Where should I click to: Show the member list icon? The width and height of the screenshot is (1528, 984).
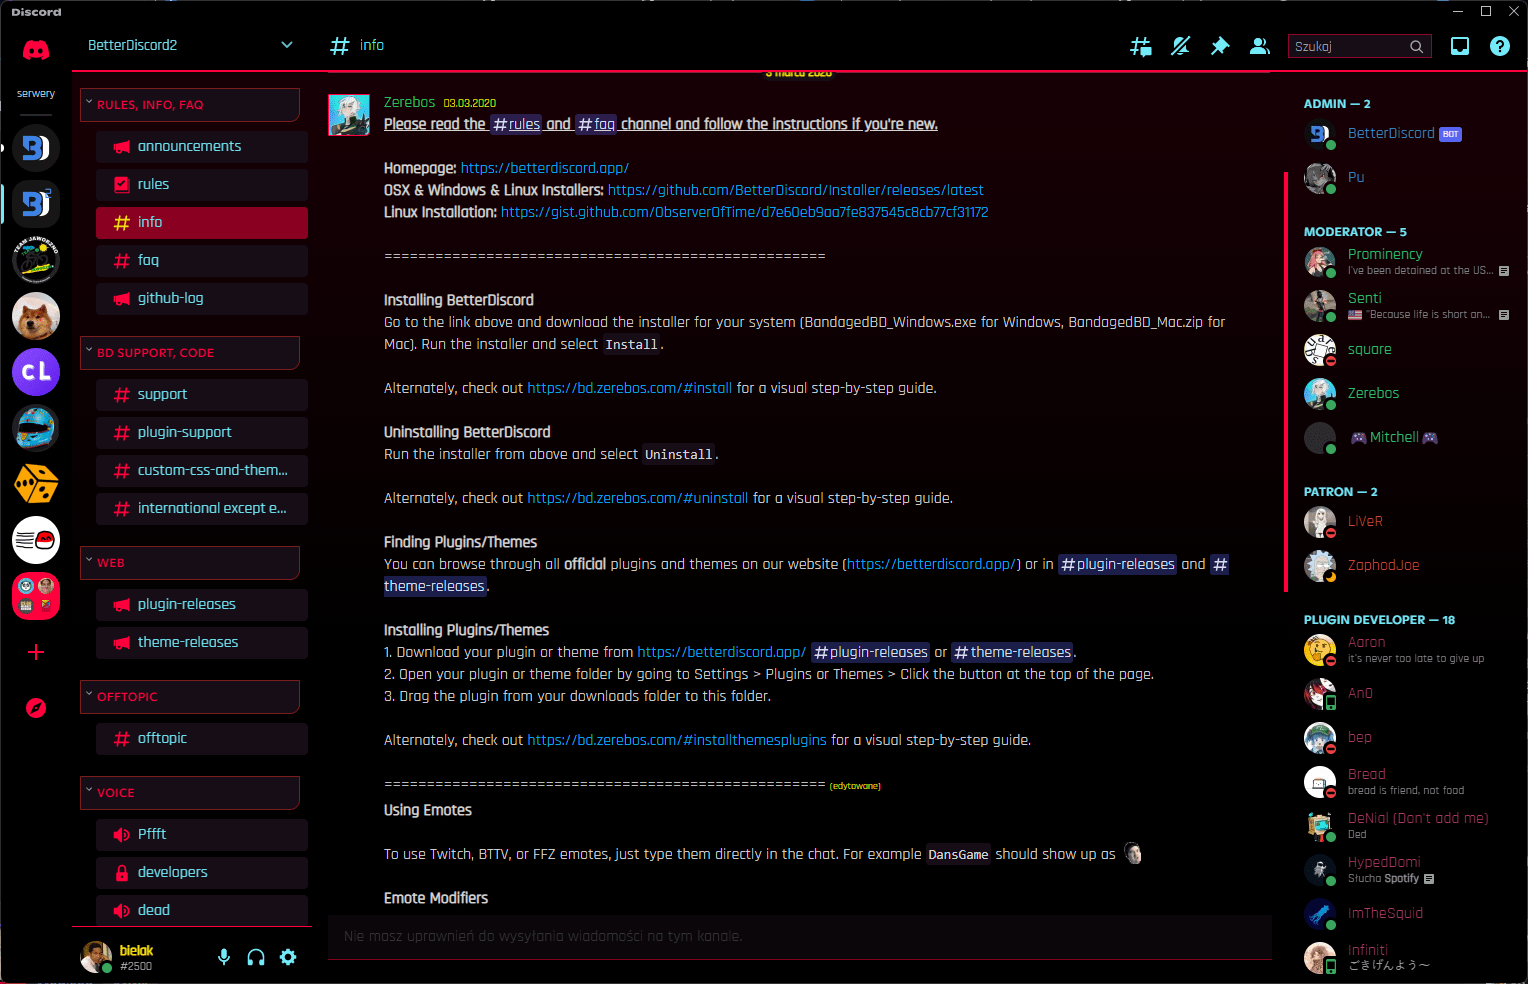point(1259,46)
